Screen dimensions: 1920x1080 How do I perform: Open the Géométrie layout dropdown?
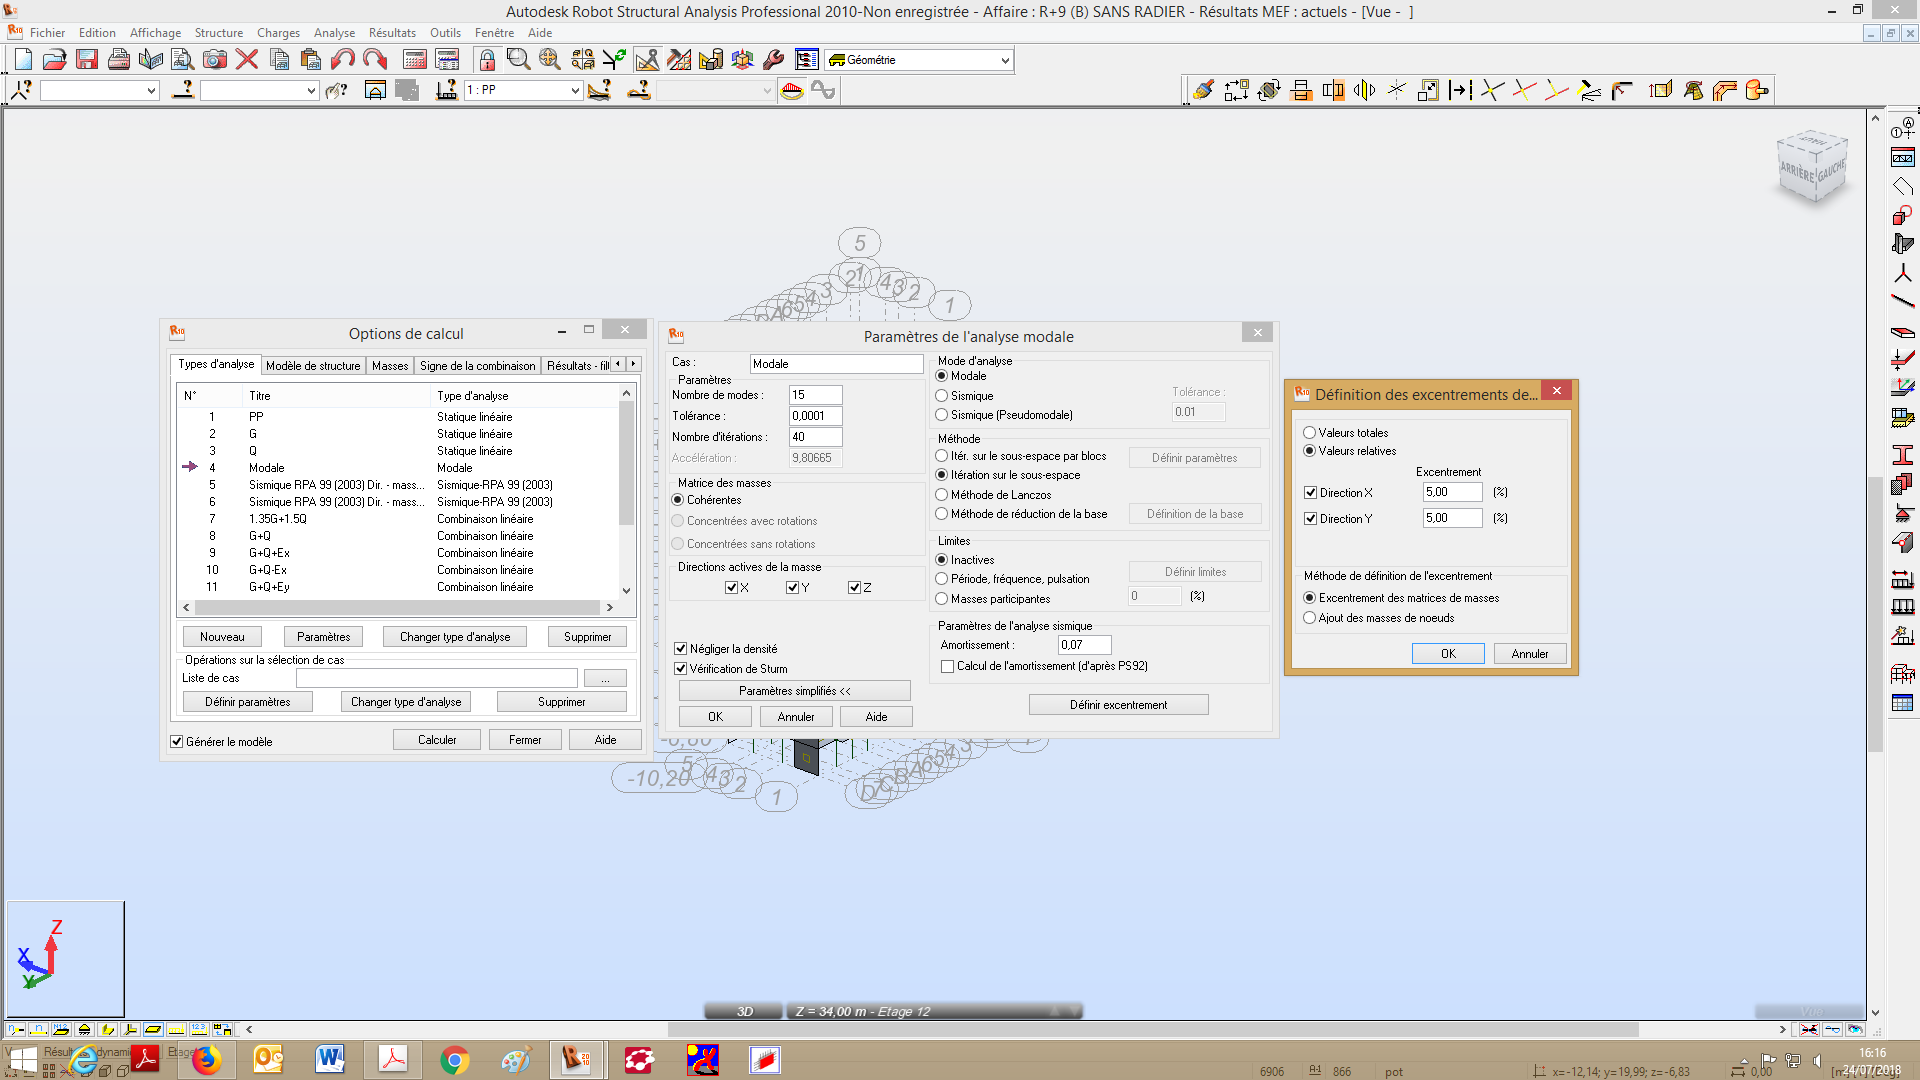1005,61
